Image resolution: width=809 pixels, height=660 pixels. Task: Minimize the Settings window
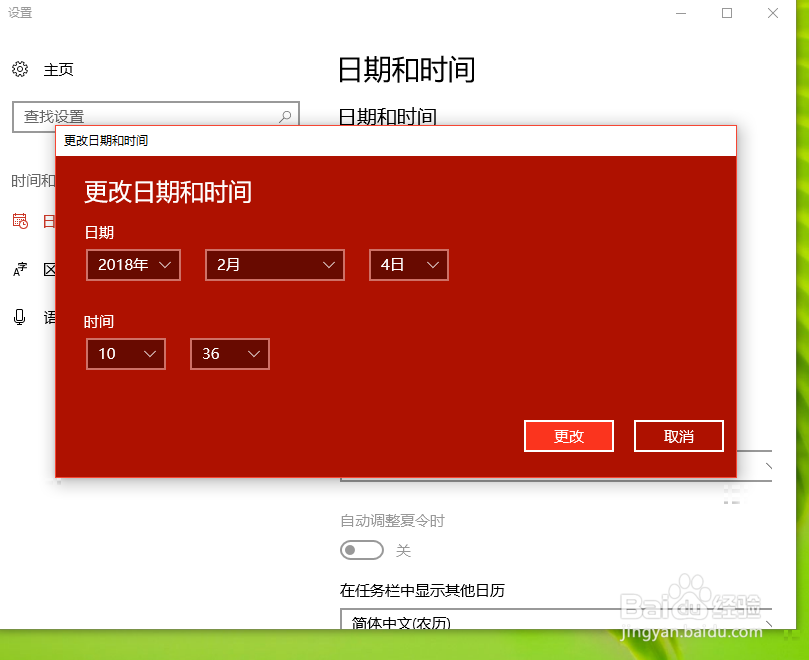click(683, 13)
